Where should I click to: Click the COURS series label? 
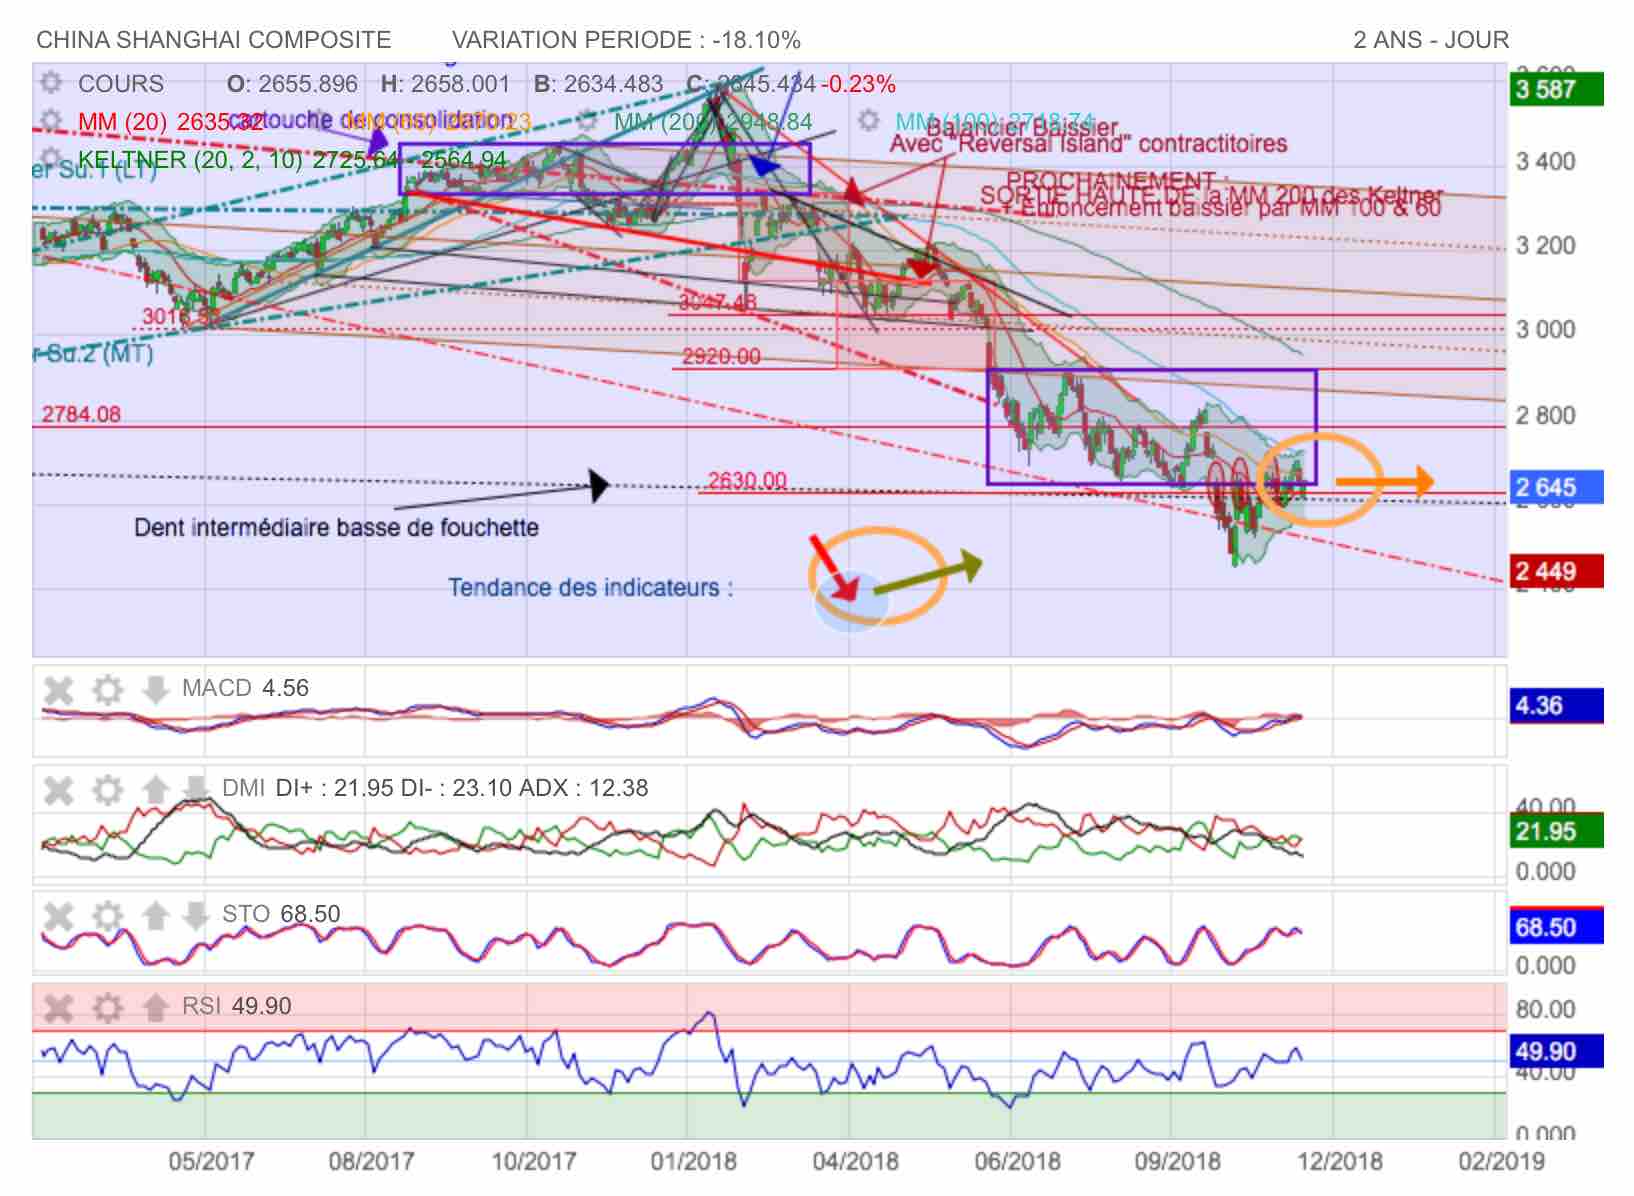click(121, 84)
